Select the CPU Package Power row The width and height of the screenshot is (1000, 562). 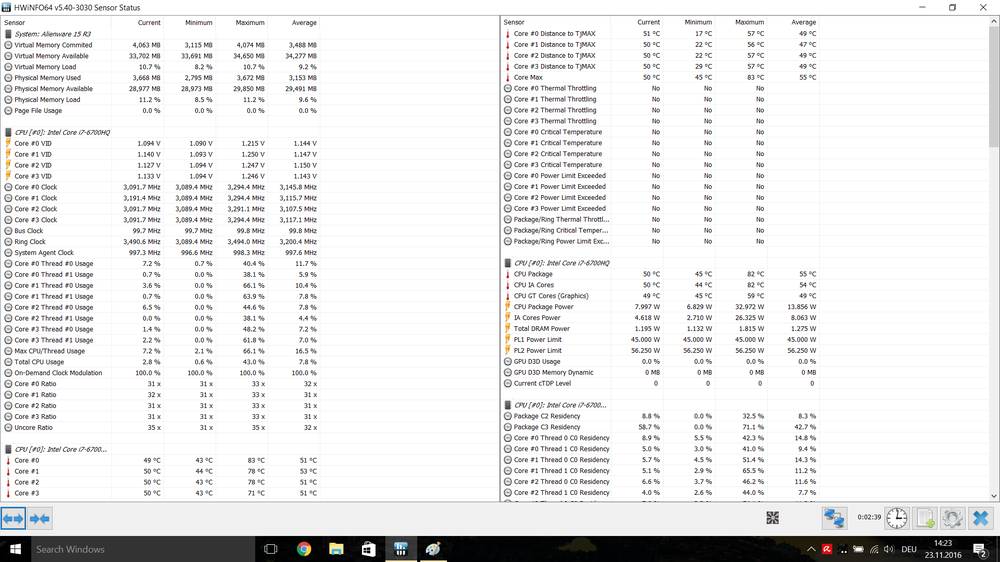pyautogui.click(x=543, y=307)
